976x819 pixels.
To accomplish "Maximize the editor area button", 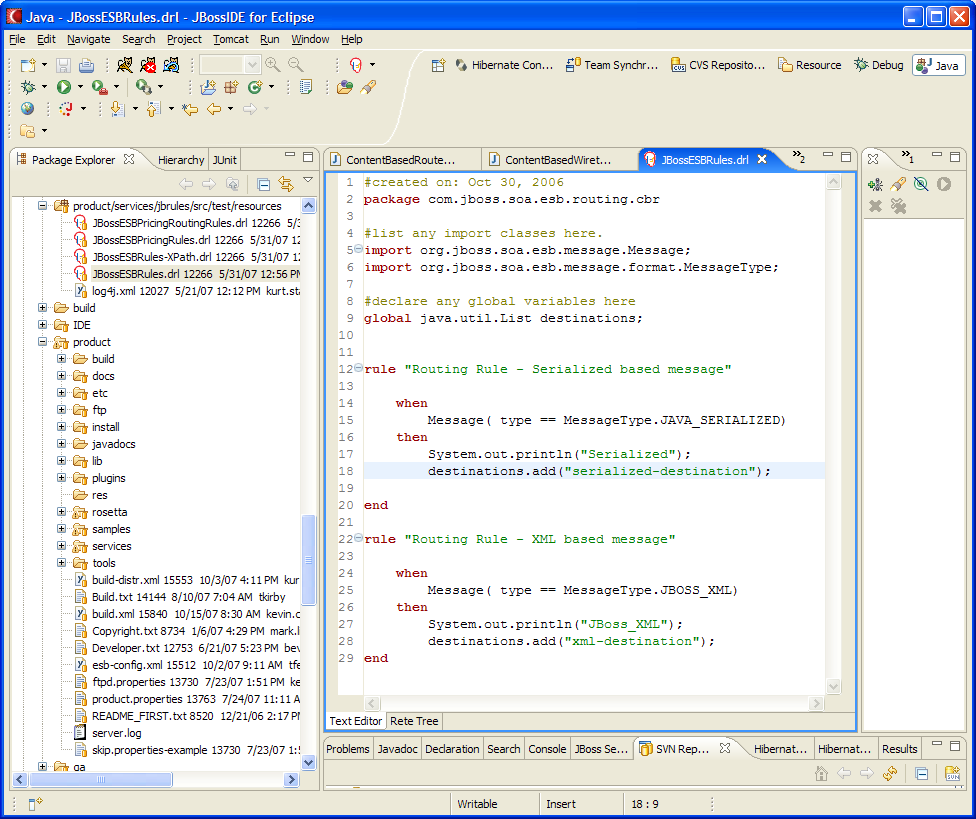I will 845,157.
